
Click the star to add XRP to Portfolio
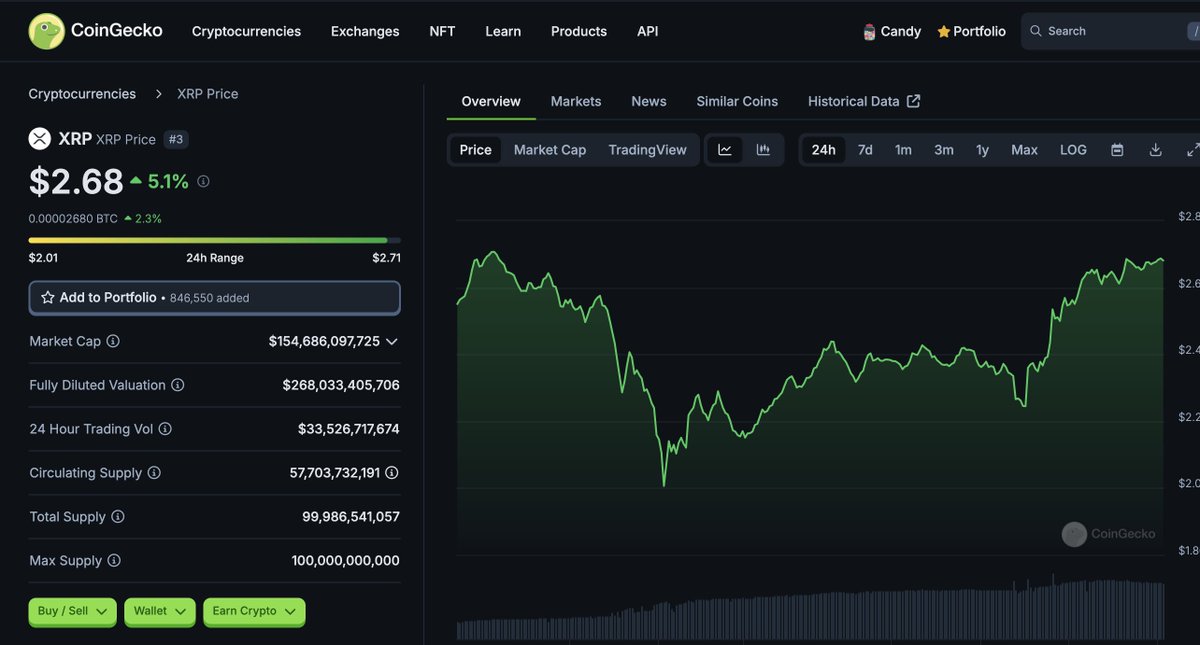pyautogui.click(x=47, y=297)
